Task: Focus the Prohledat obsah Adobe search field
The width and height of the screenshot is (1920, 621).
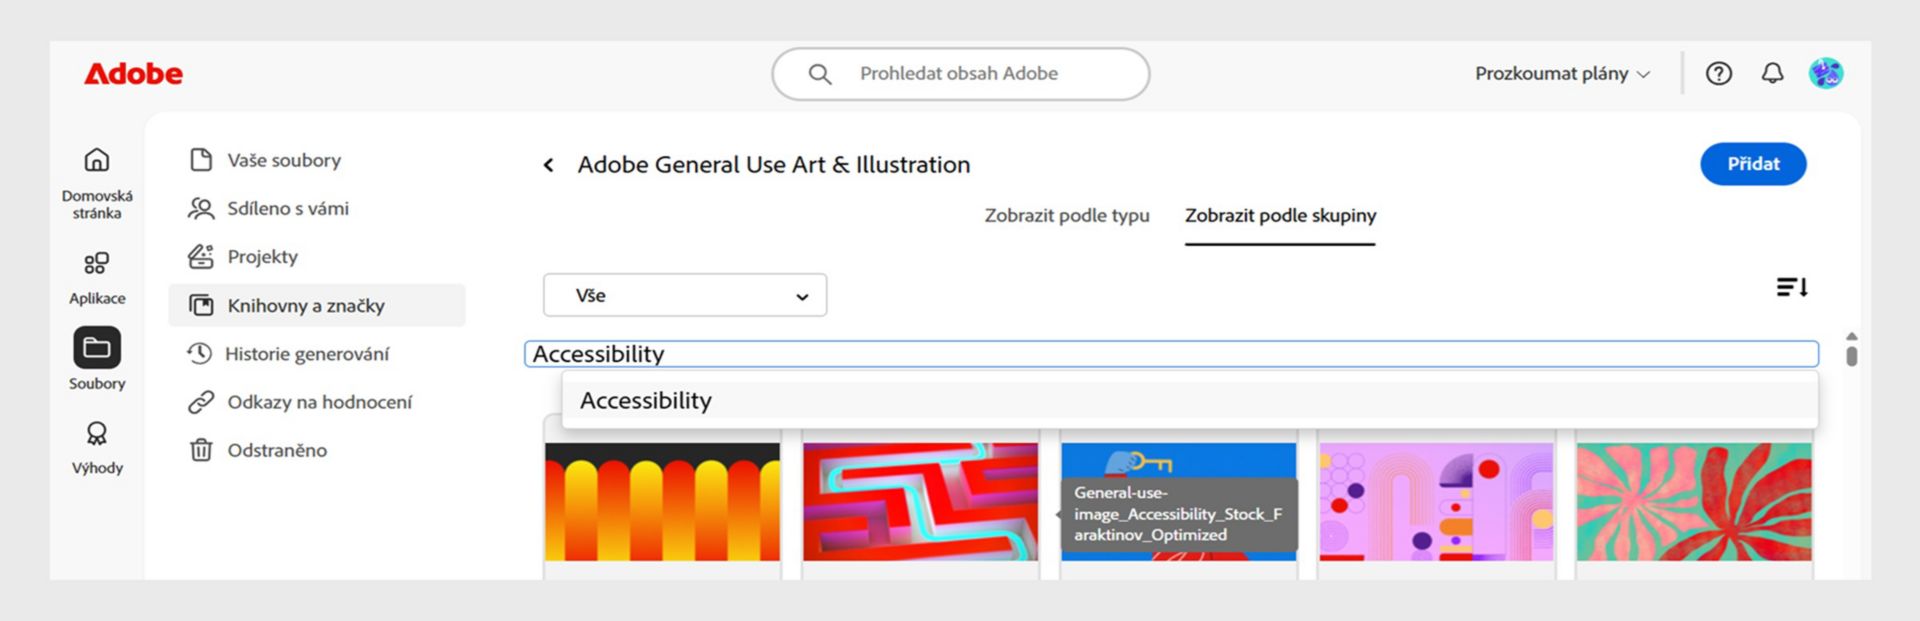Action: [x=960, y=74]
